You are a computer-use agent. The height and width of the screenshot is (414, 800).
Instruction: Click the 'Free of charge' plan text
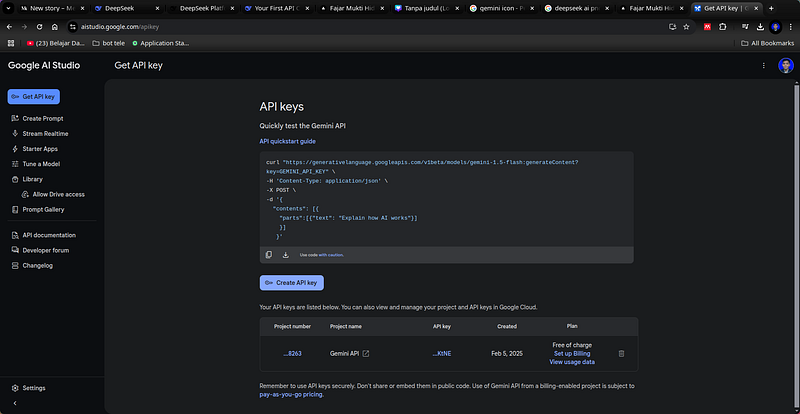pos(572,345)
